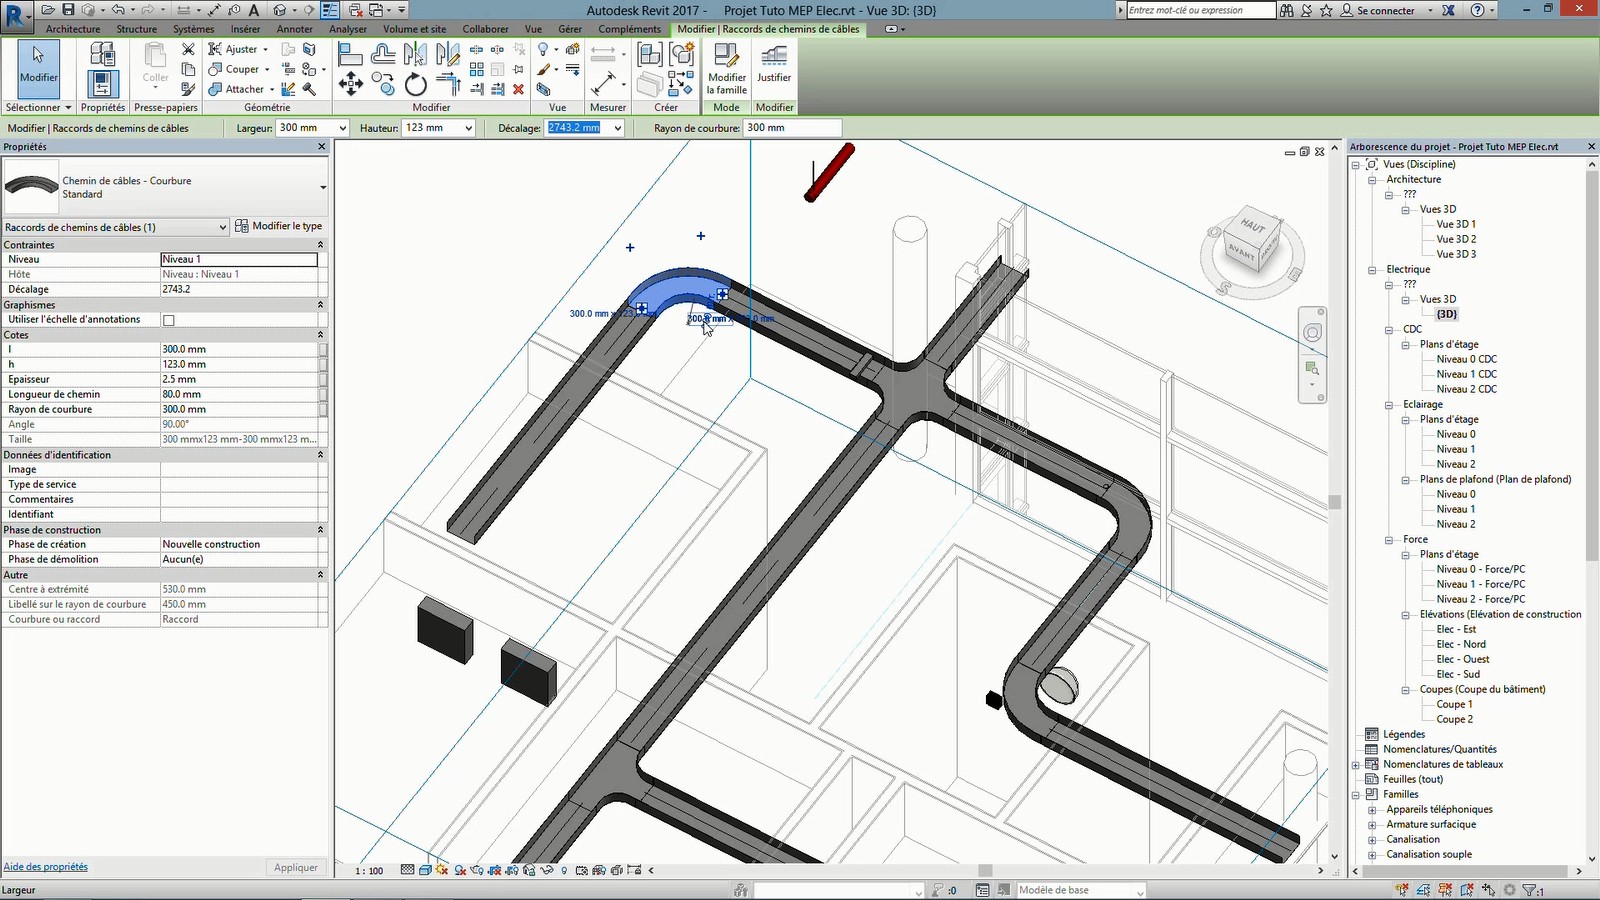Screen dimensions: 1600x900
Task: Open the Décalage value dropdown
Action: pos(617,128)
